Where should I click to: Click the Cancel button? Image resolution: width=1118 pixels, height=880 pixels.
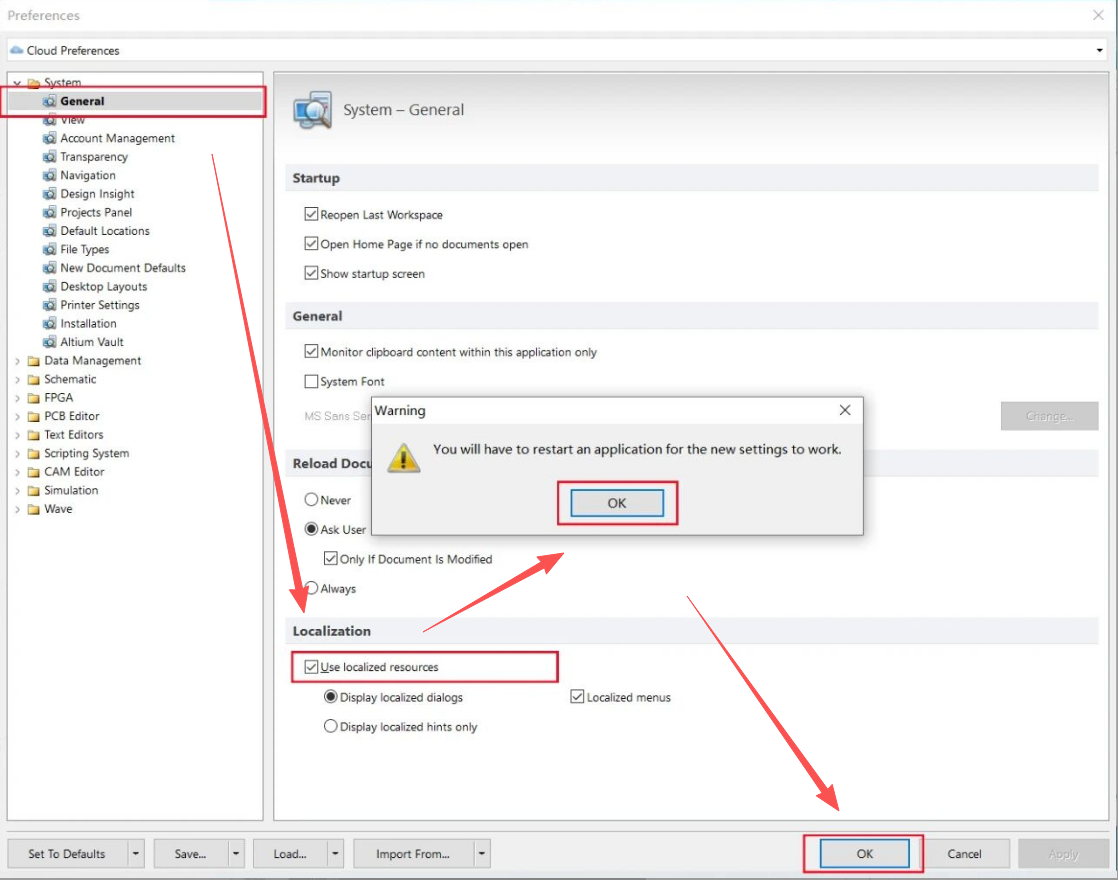click(x=964, y=854)
